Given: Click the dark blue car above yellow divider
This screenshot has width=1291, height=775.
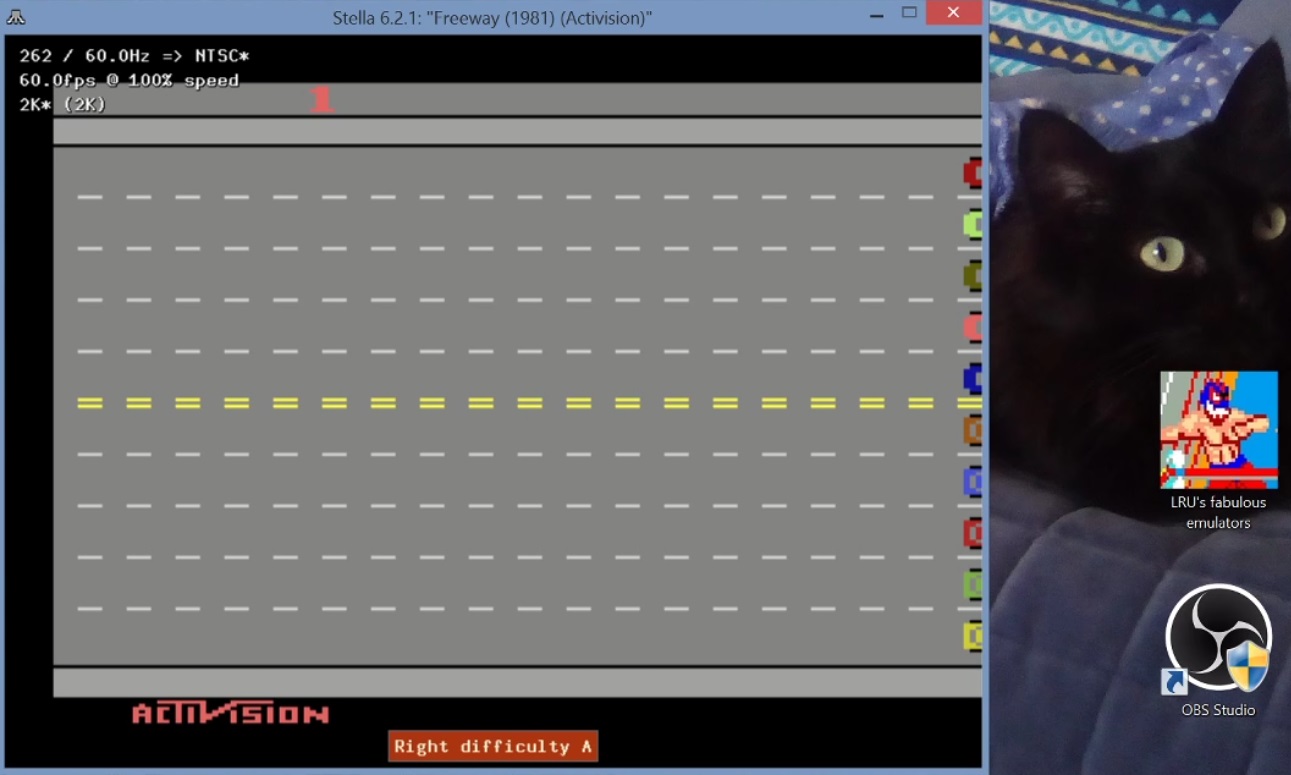Looking at the screenshot, I should (972, 378).
